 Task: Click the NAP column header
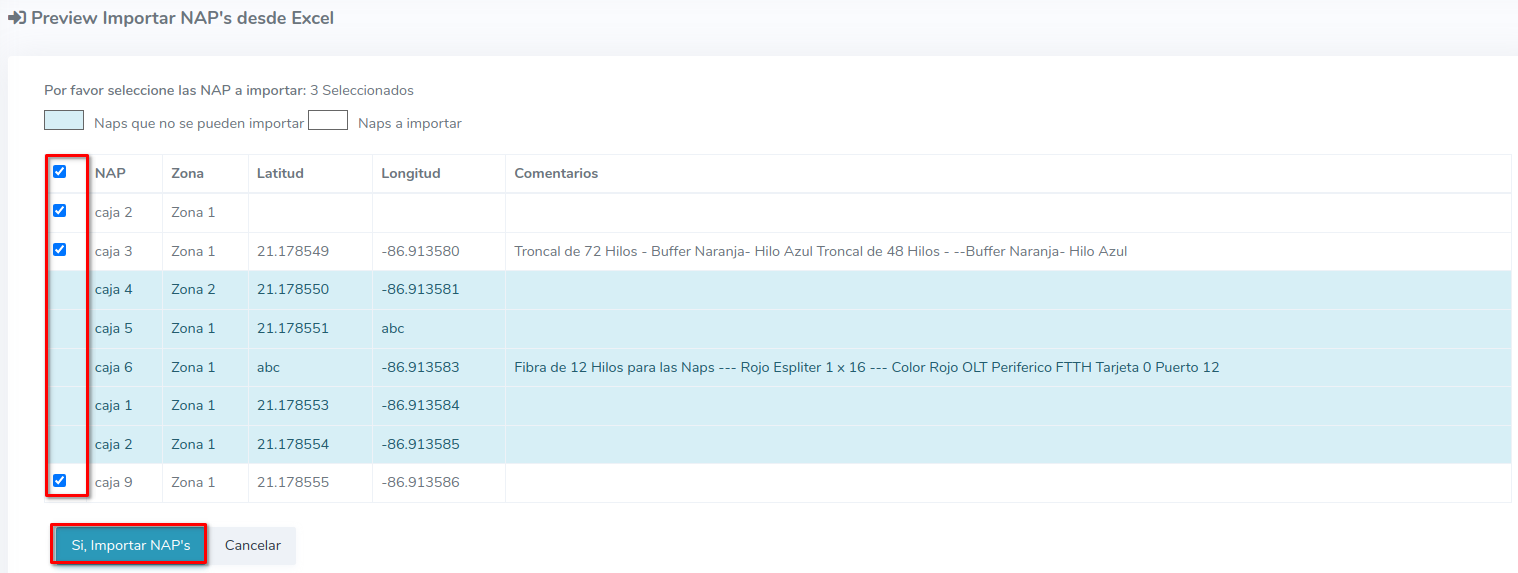click(110, 173)
